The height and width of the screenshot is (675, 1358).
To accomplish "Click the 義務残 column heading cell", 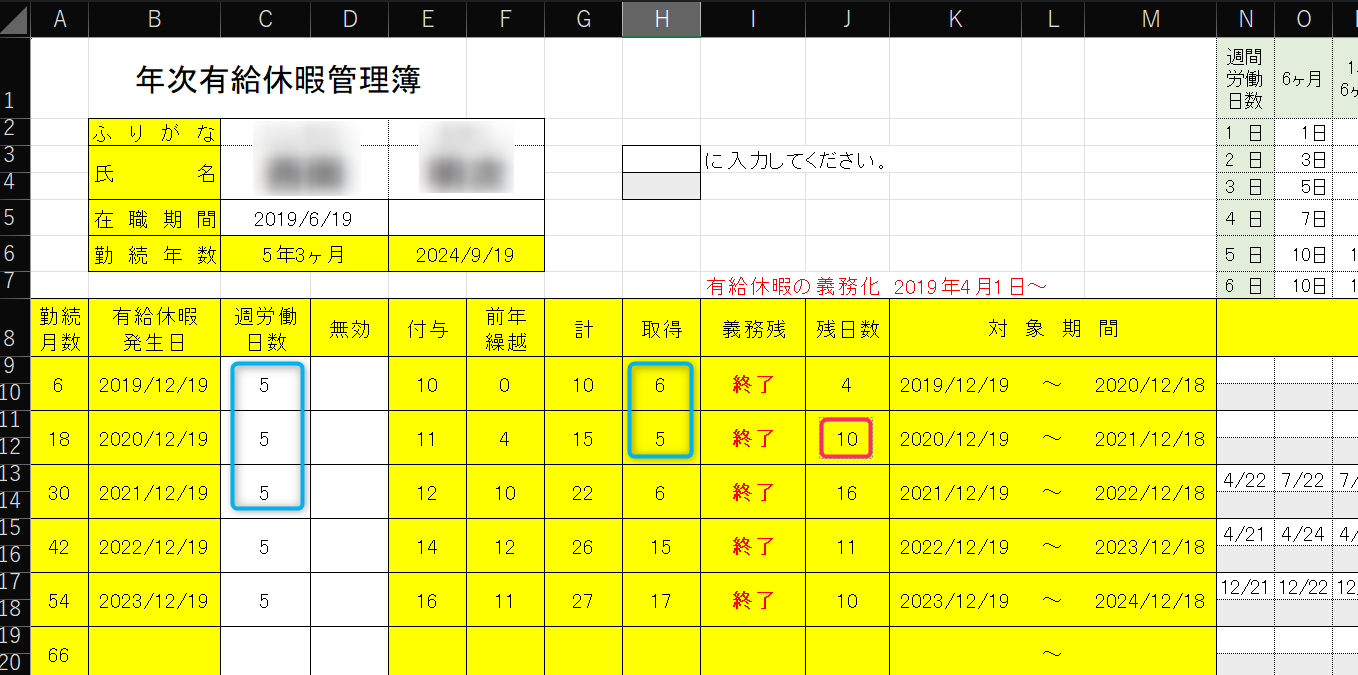I will [753, 328].
